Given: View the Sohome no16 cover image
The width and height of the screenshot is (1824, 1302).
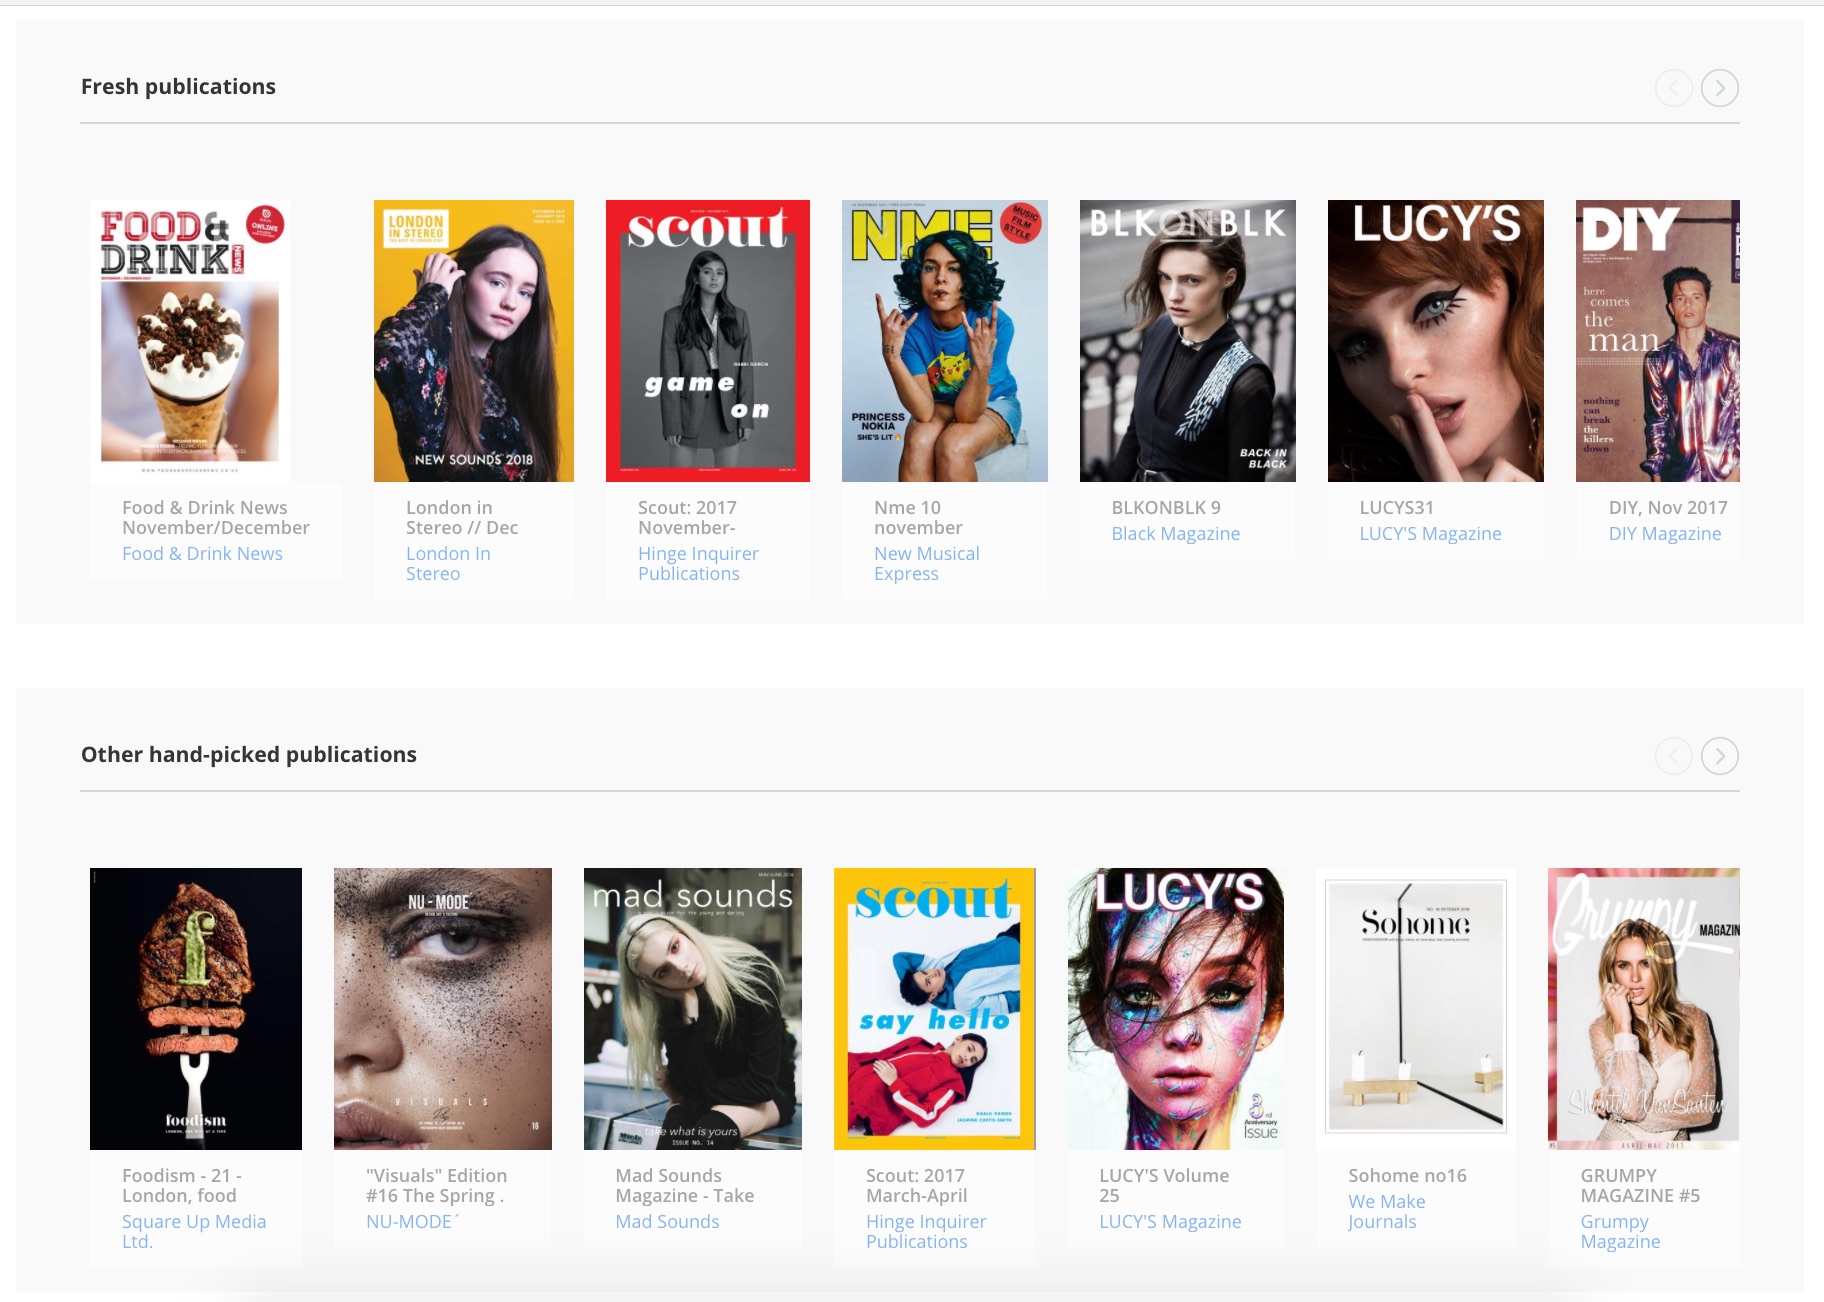Looking at the screenshot, I should 1415,1008.
